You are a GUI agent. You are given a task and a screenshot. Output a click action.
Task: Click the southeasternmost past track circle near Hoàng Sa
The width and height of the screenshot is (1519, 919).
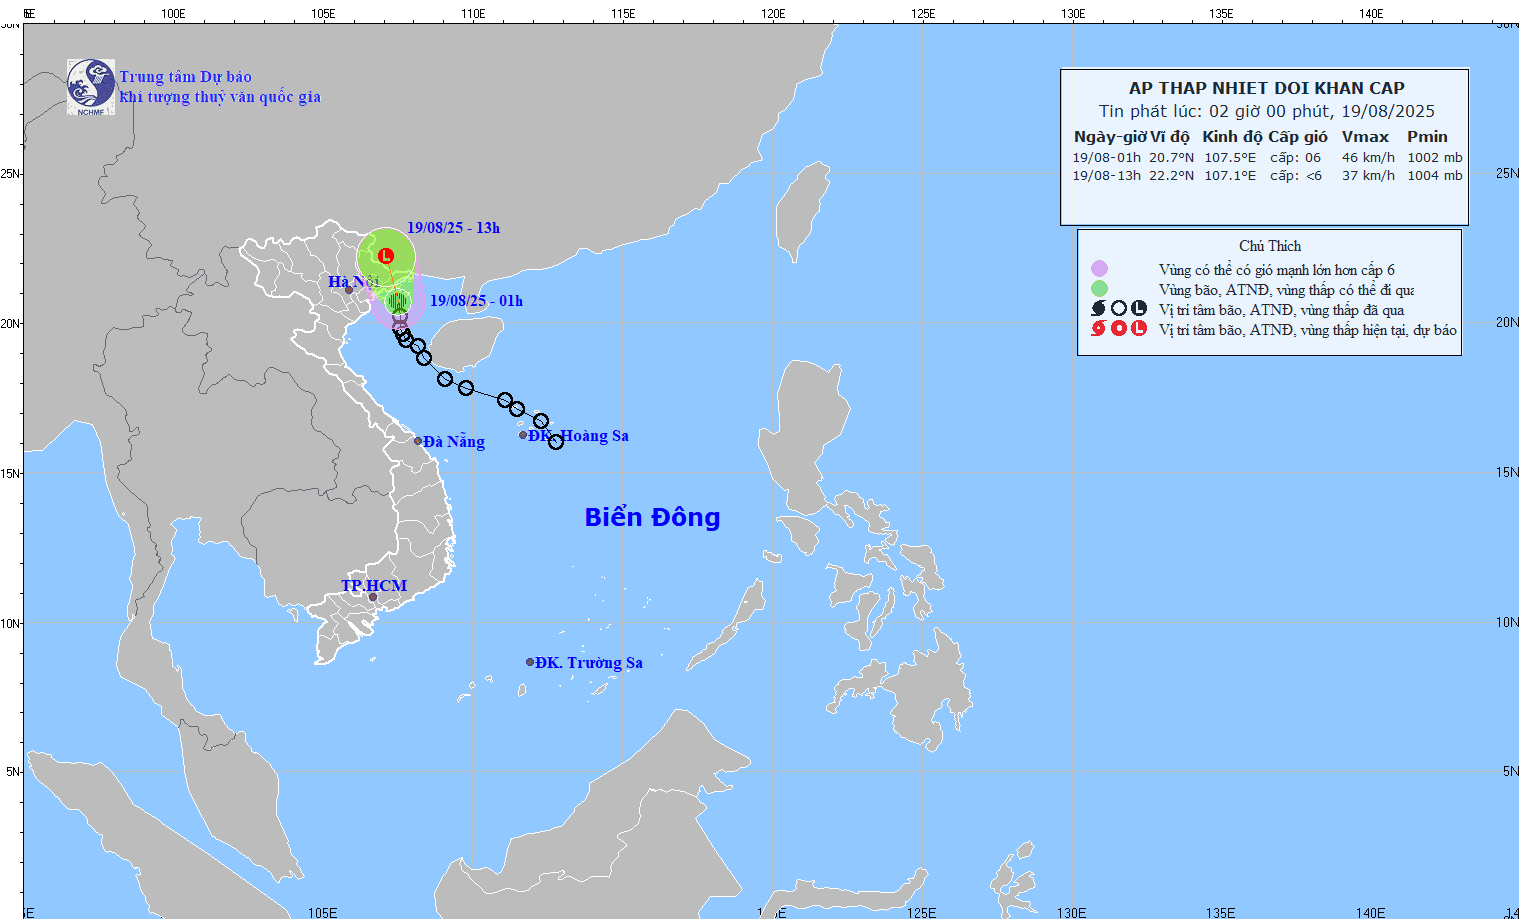556,442
